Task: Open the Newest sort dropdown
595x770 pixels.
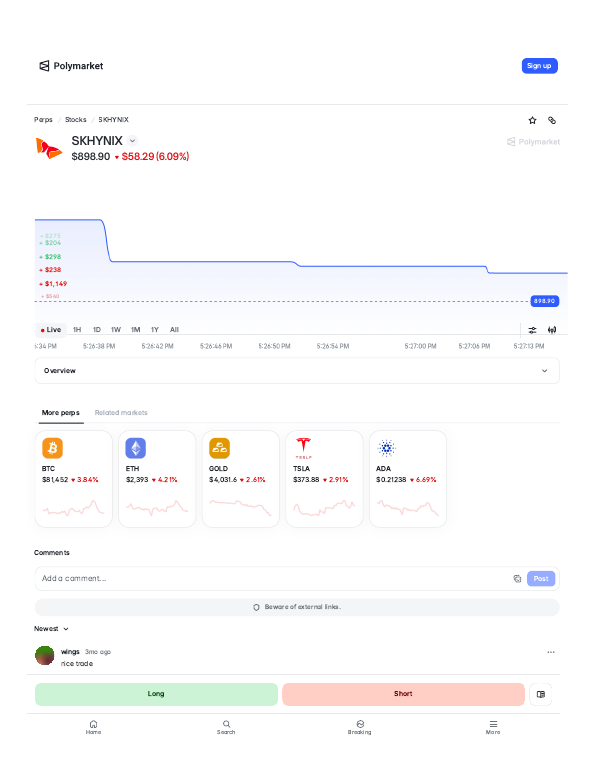Action: coord(51,629)
